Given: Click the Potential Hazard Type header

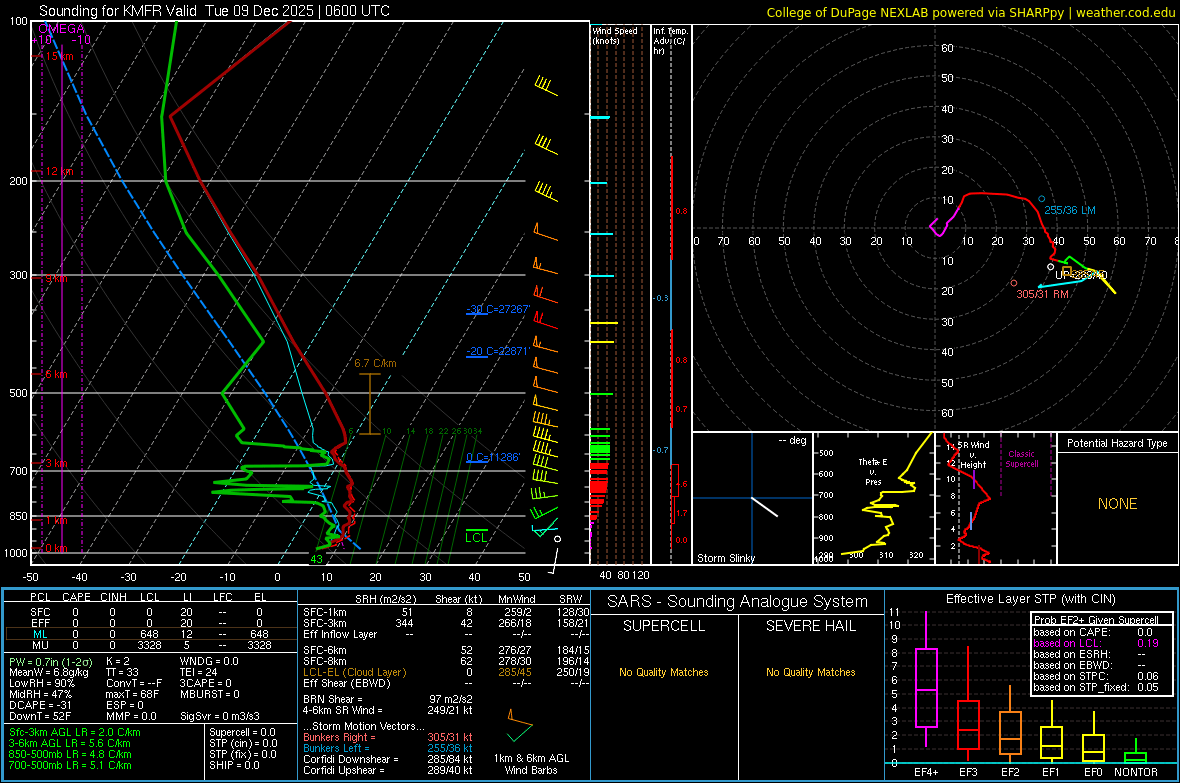Looking at the screenshot, I should 1117,443.
